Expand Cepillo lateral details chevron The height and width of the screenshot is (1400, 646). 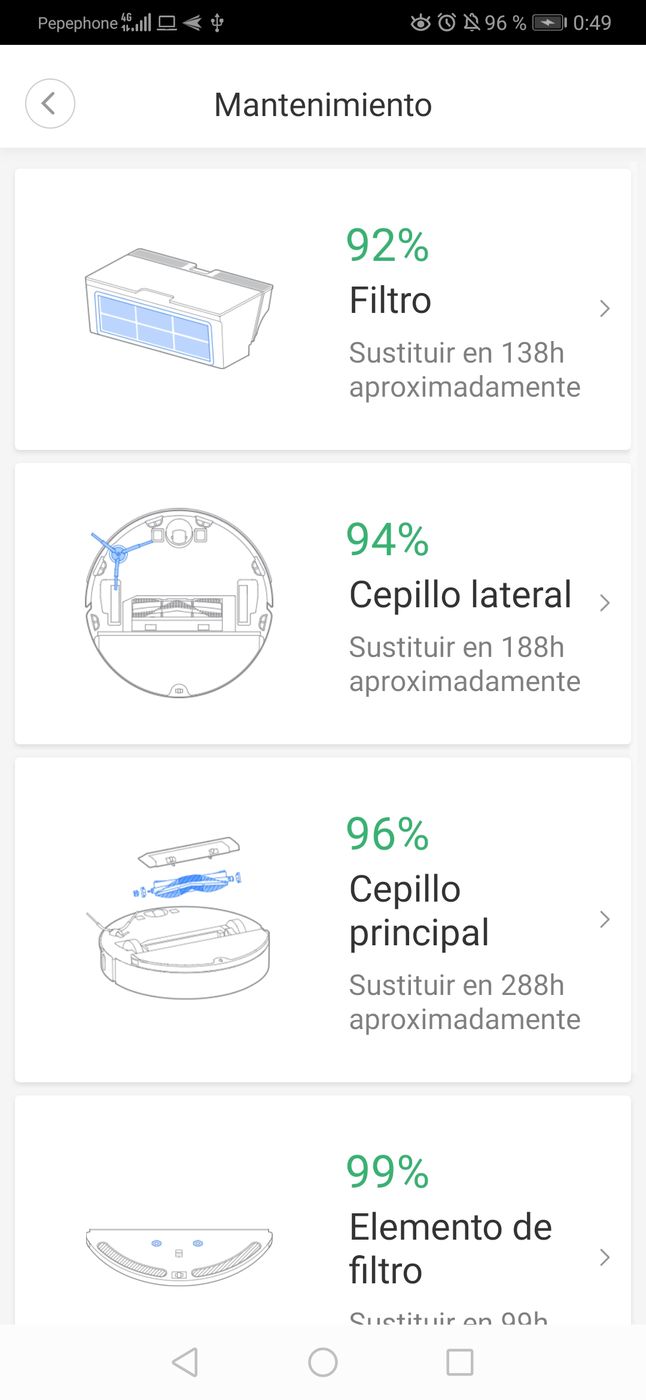point(604,603)
